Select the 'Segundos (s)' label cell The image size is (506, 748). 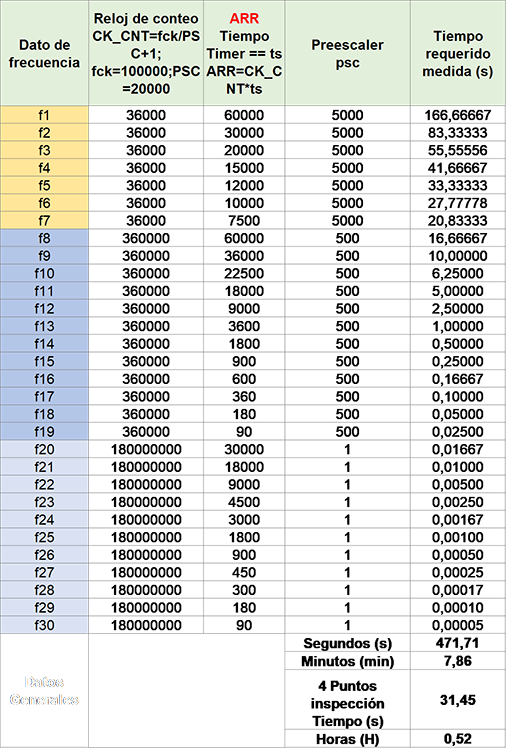(348, 643)
